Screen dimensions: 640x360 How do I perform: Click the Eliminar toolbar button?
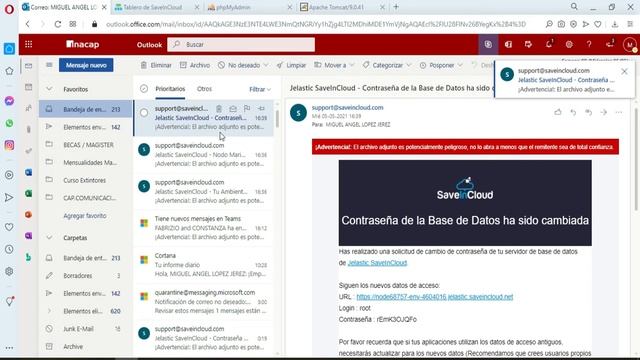point(156,65)
